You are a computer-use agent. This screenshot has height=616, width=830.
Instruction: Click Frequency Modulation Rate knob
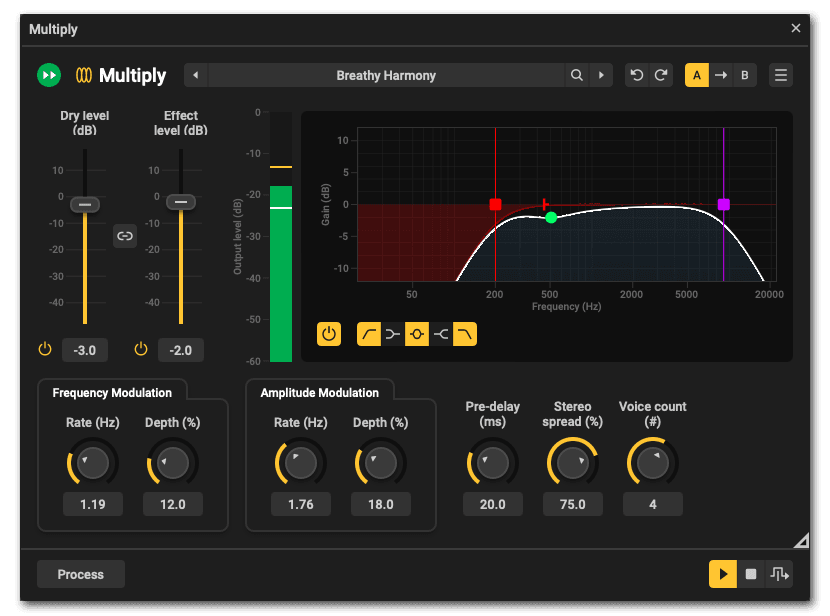93,463
